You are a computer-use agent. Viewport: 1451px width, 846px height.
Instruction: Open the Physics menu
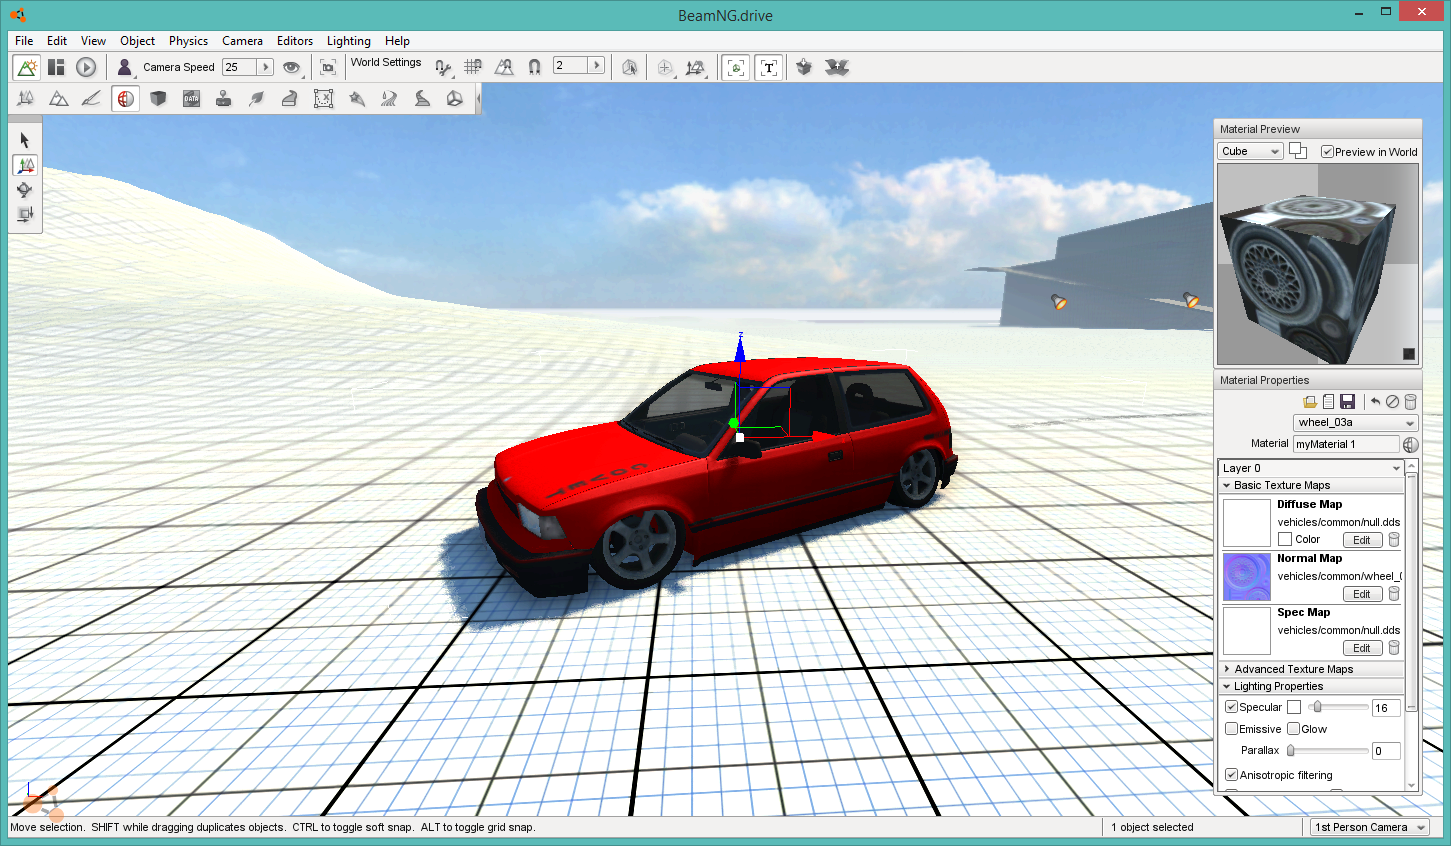pyautogui.click(x=188, y=41)
